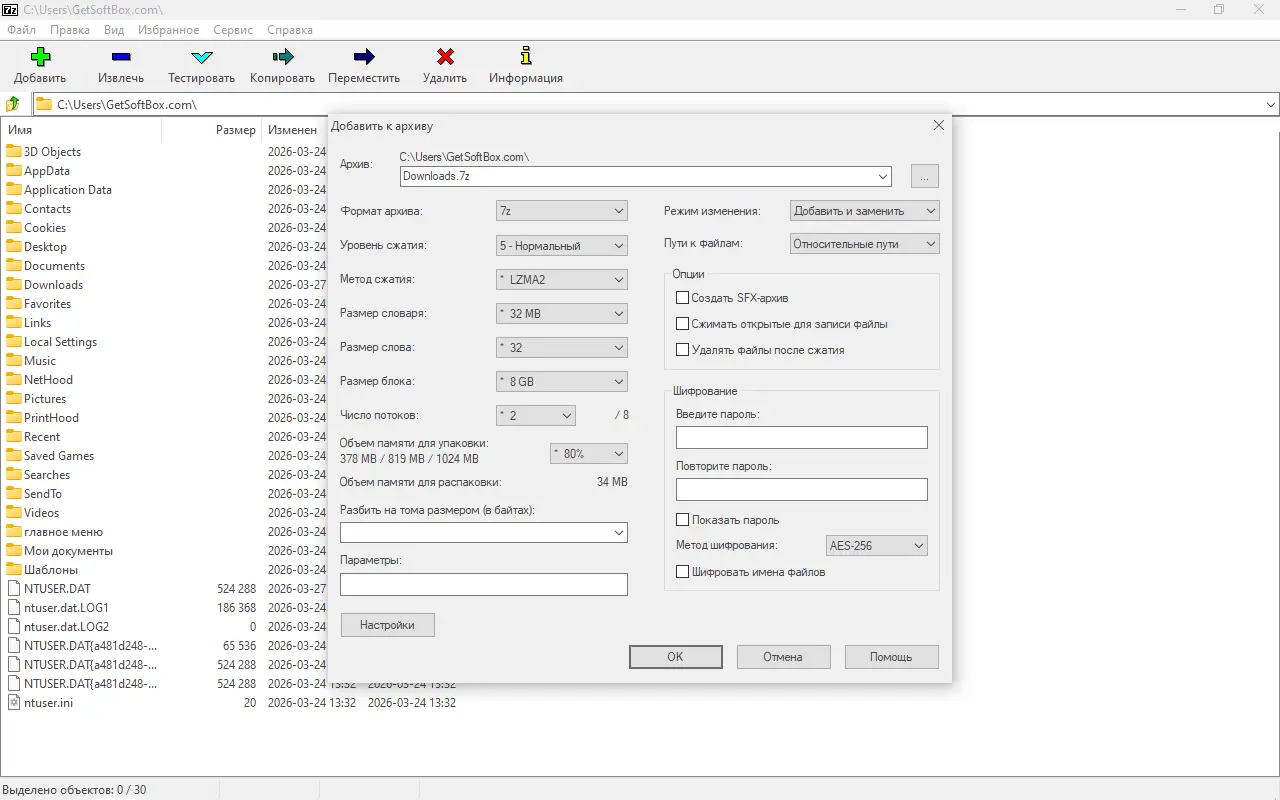Check Удалять файлы после сжатия option
Viewport: 1280px width, 800px height.
[683, 350]
